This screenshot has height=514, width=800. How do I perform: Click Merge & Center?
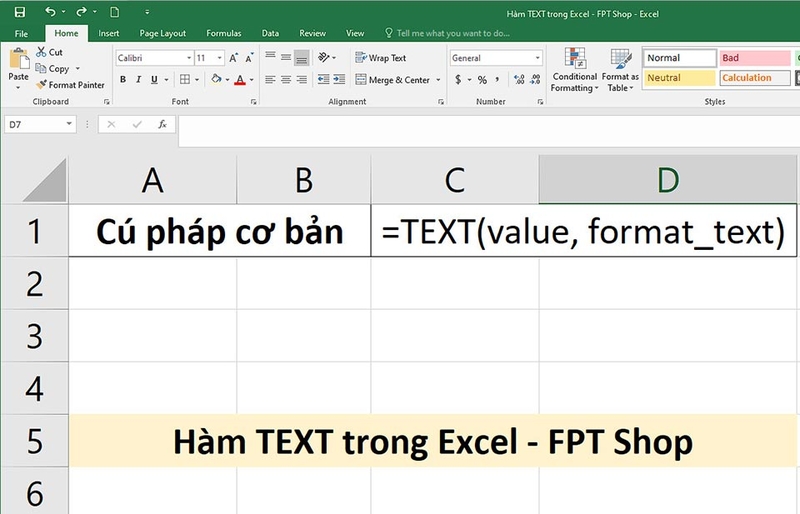pos(393,80)
